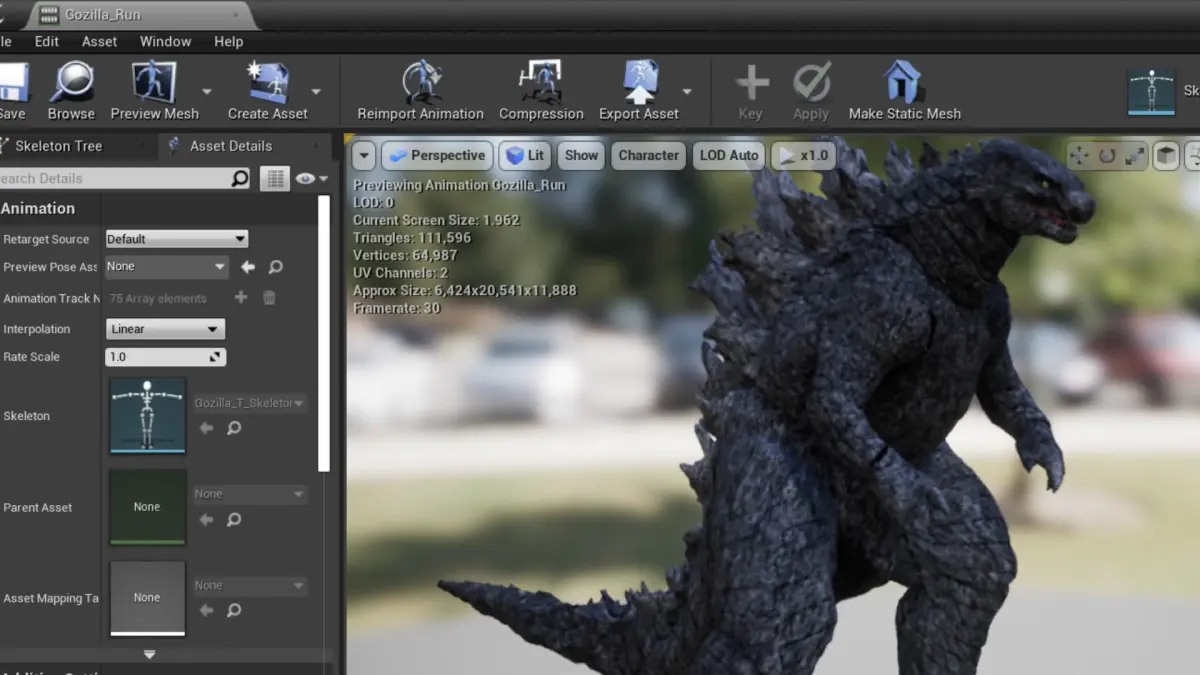Click the Parent Asset use-selected arrow
1200x675 pixels.
[207, 520]
